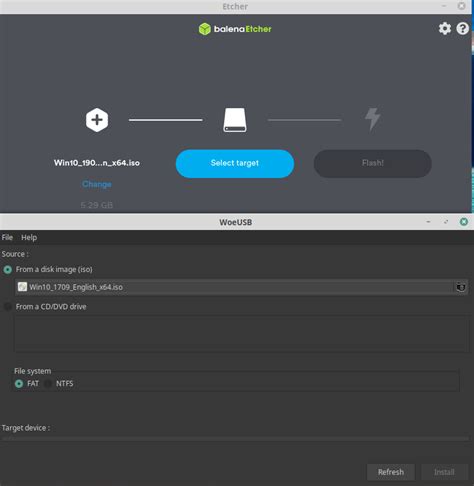474x486 pixels.
Task: Close the WoeUSB window
Action: tap(464, 222)
